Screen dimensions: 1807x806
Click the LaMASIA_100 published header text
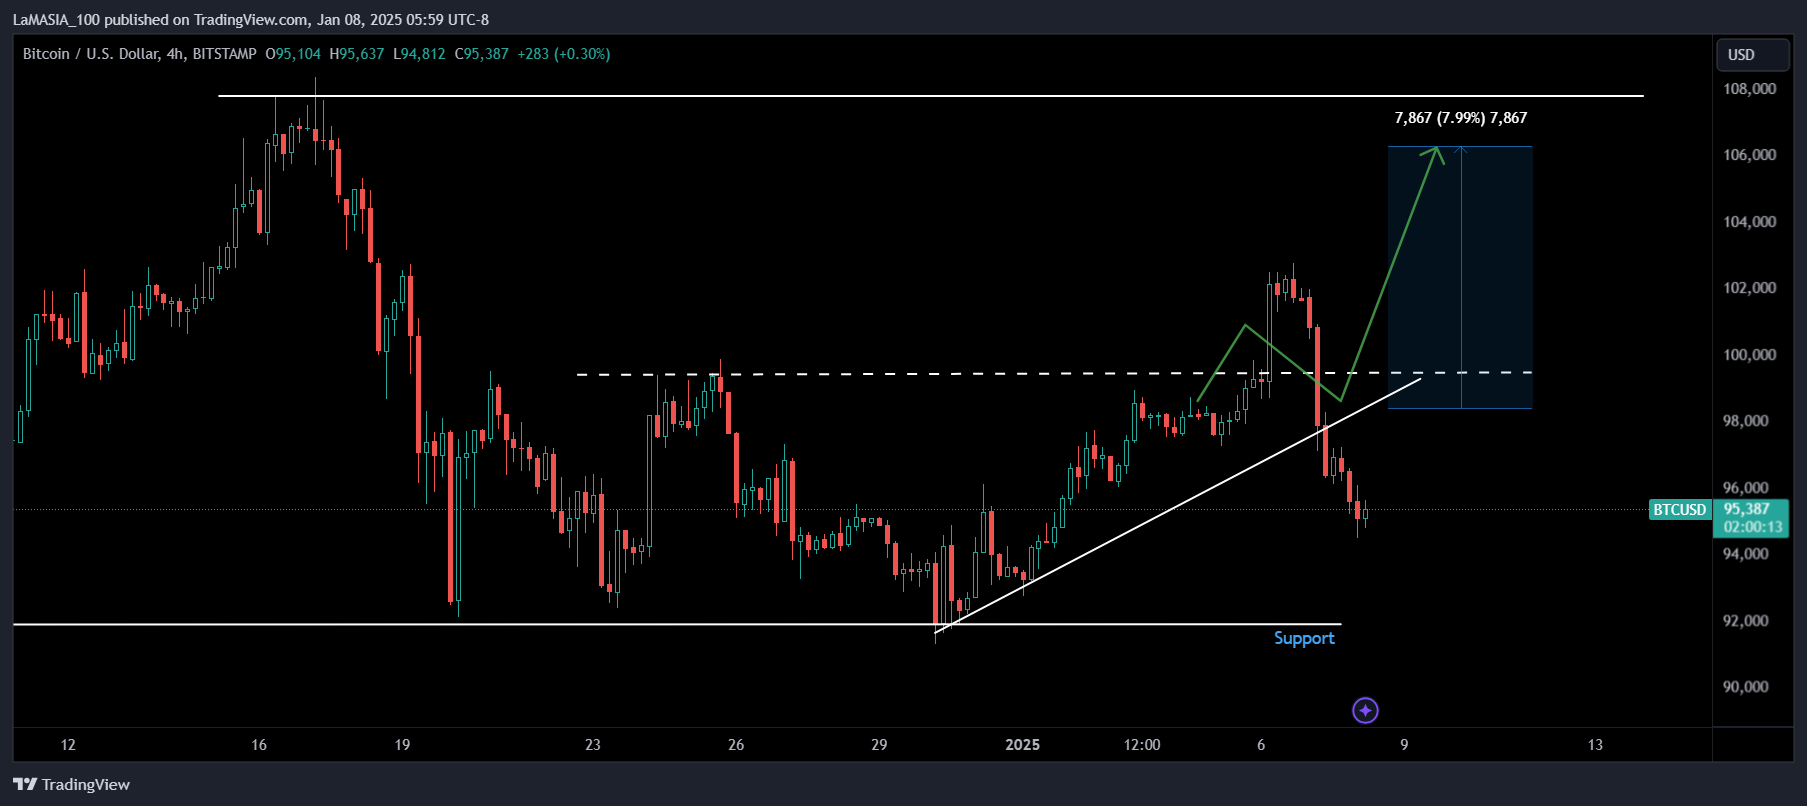pos(251,19)
